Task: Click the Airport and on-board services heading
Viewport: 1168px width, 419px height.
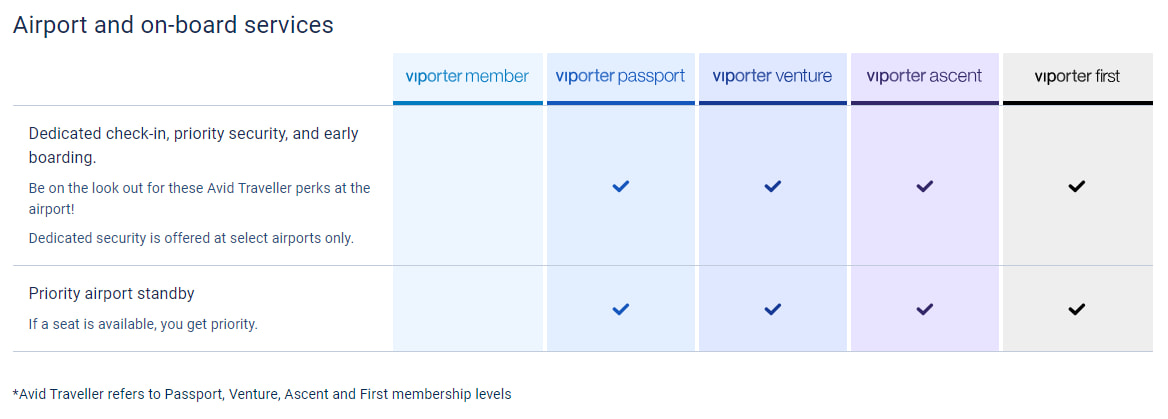Action: point(173,25)
